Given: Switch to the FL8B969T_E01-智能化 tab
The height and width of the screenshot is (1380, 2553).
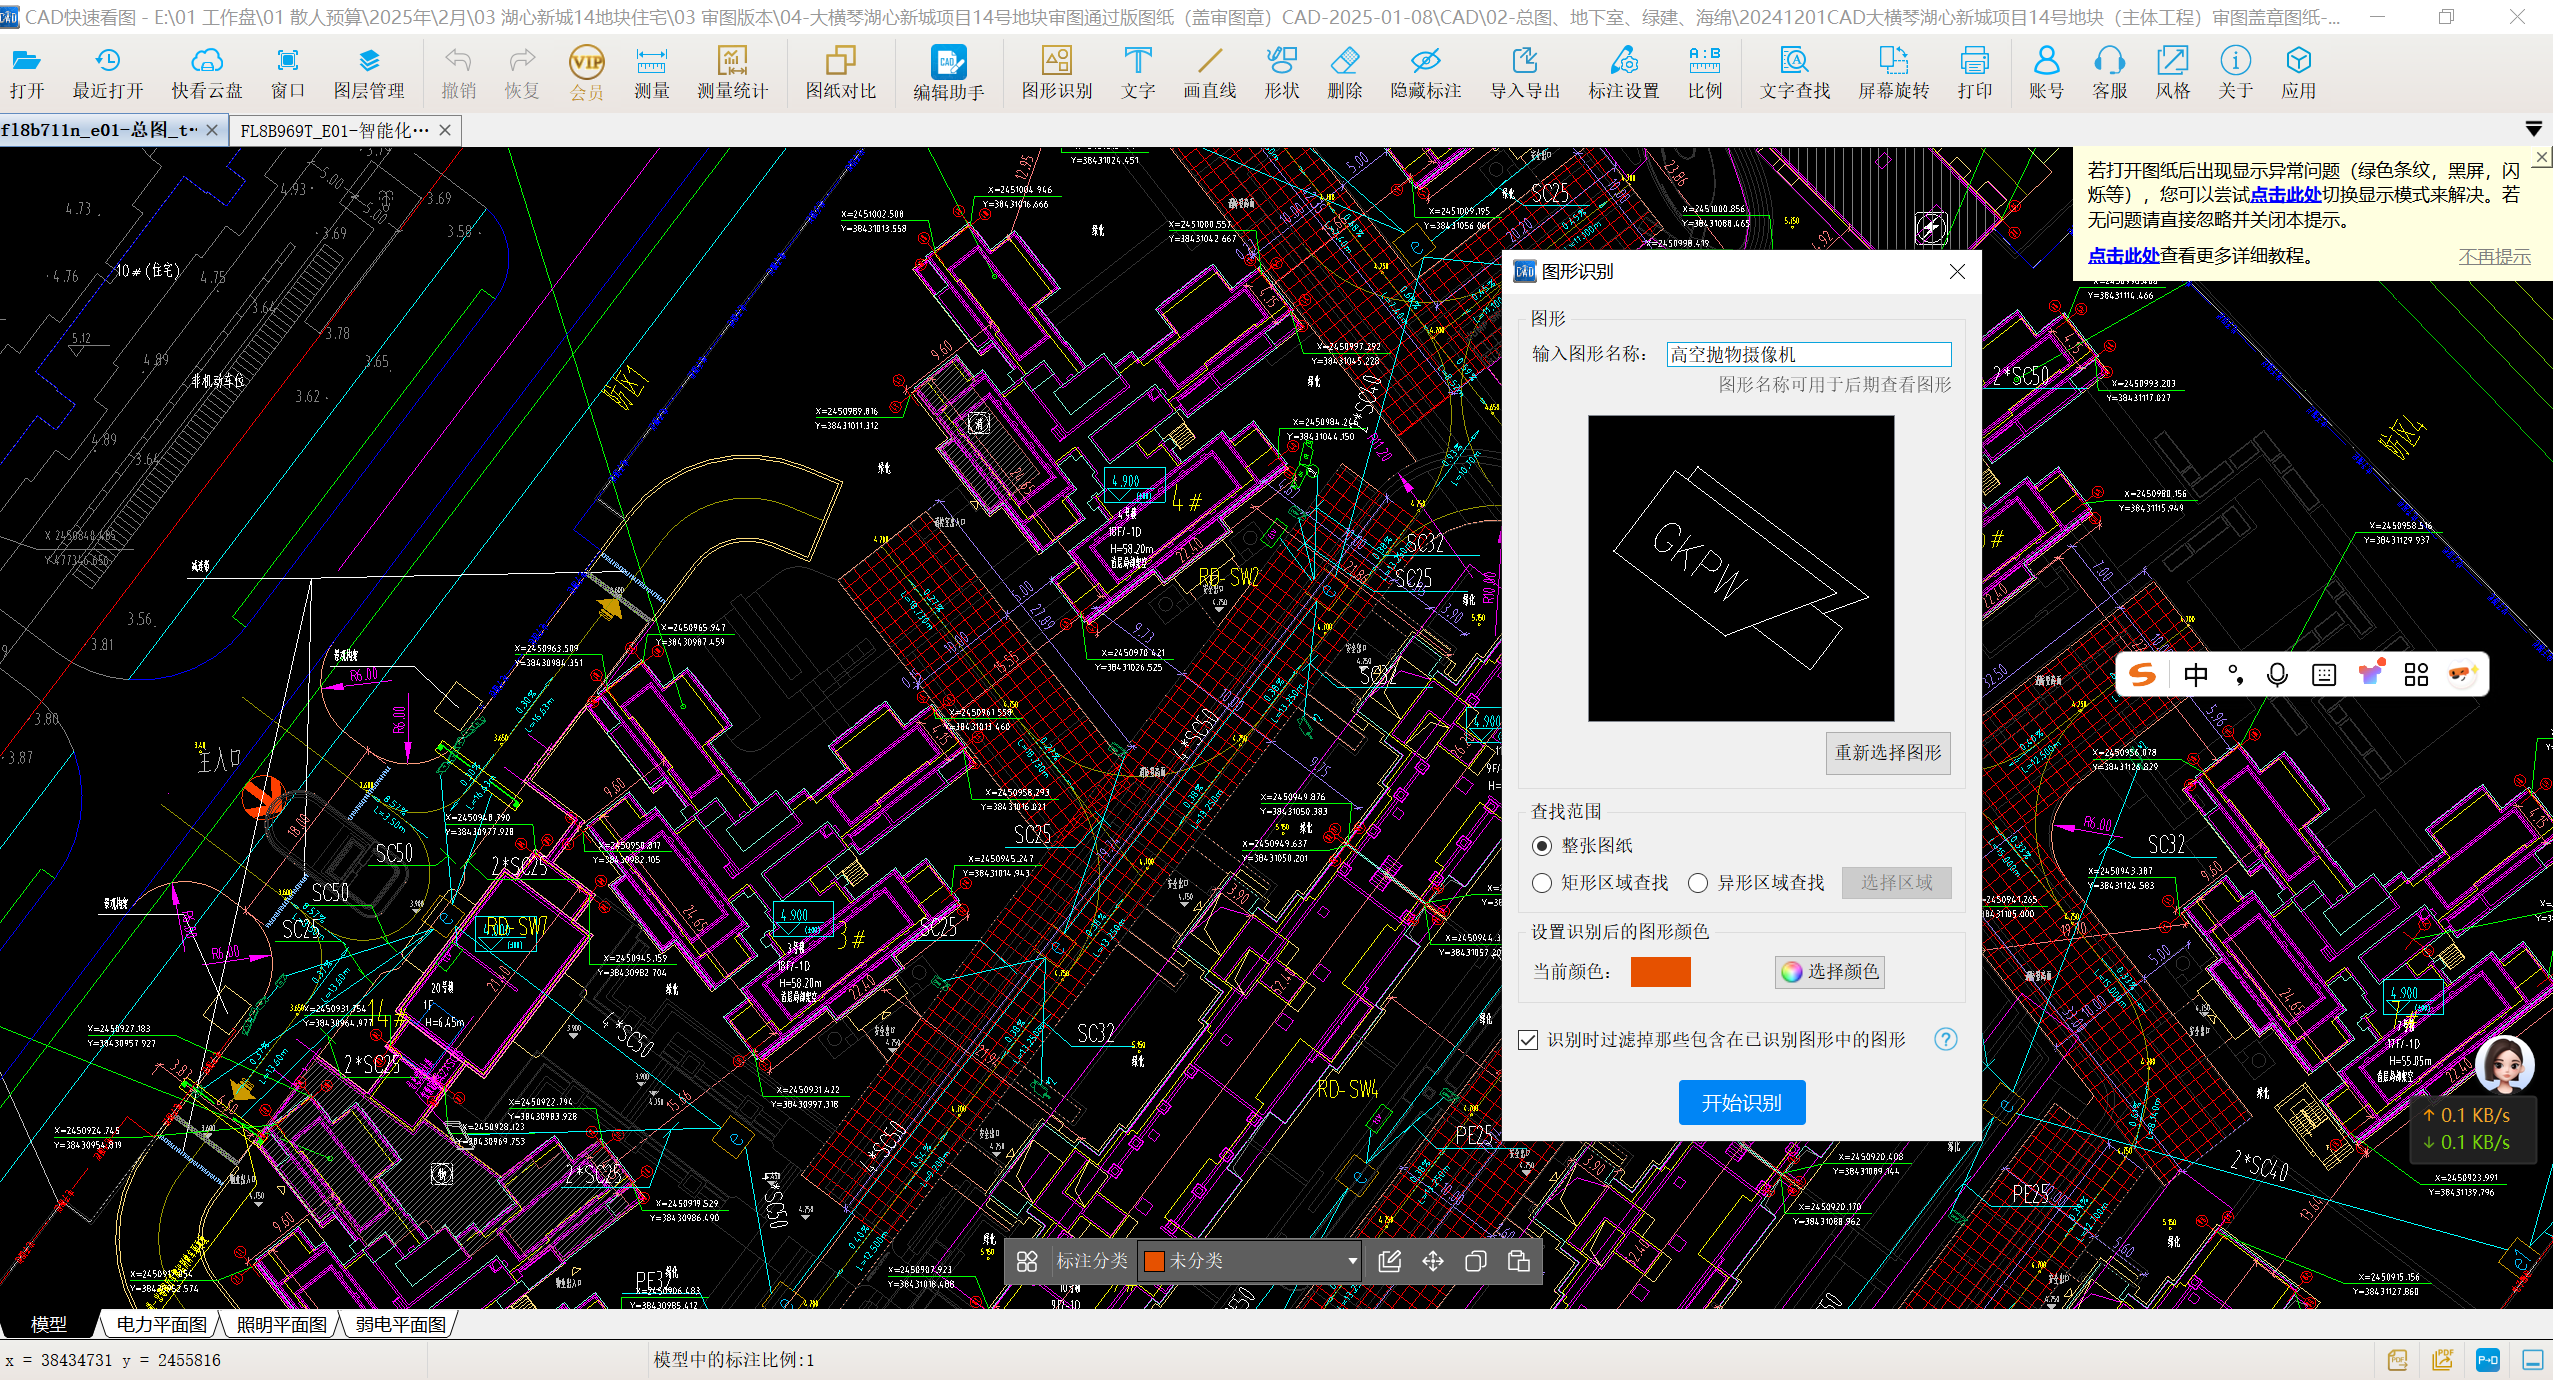Looking at the screenshot, I should [x=334, y=130].
